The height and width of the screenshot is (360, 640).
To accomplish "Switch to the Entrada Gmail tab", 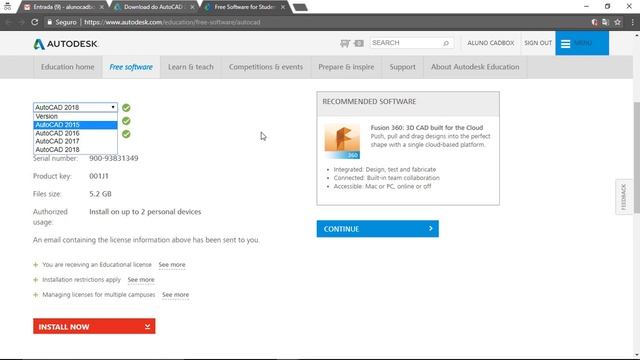I will 63,7.
